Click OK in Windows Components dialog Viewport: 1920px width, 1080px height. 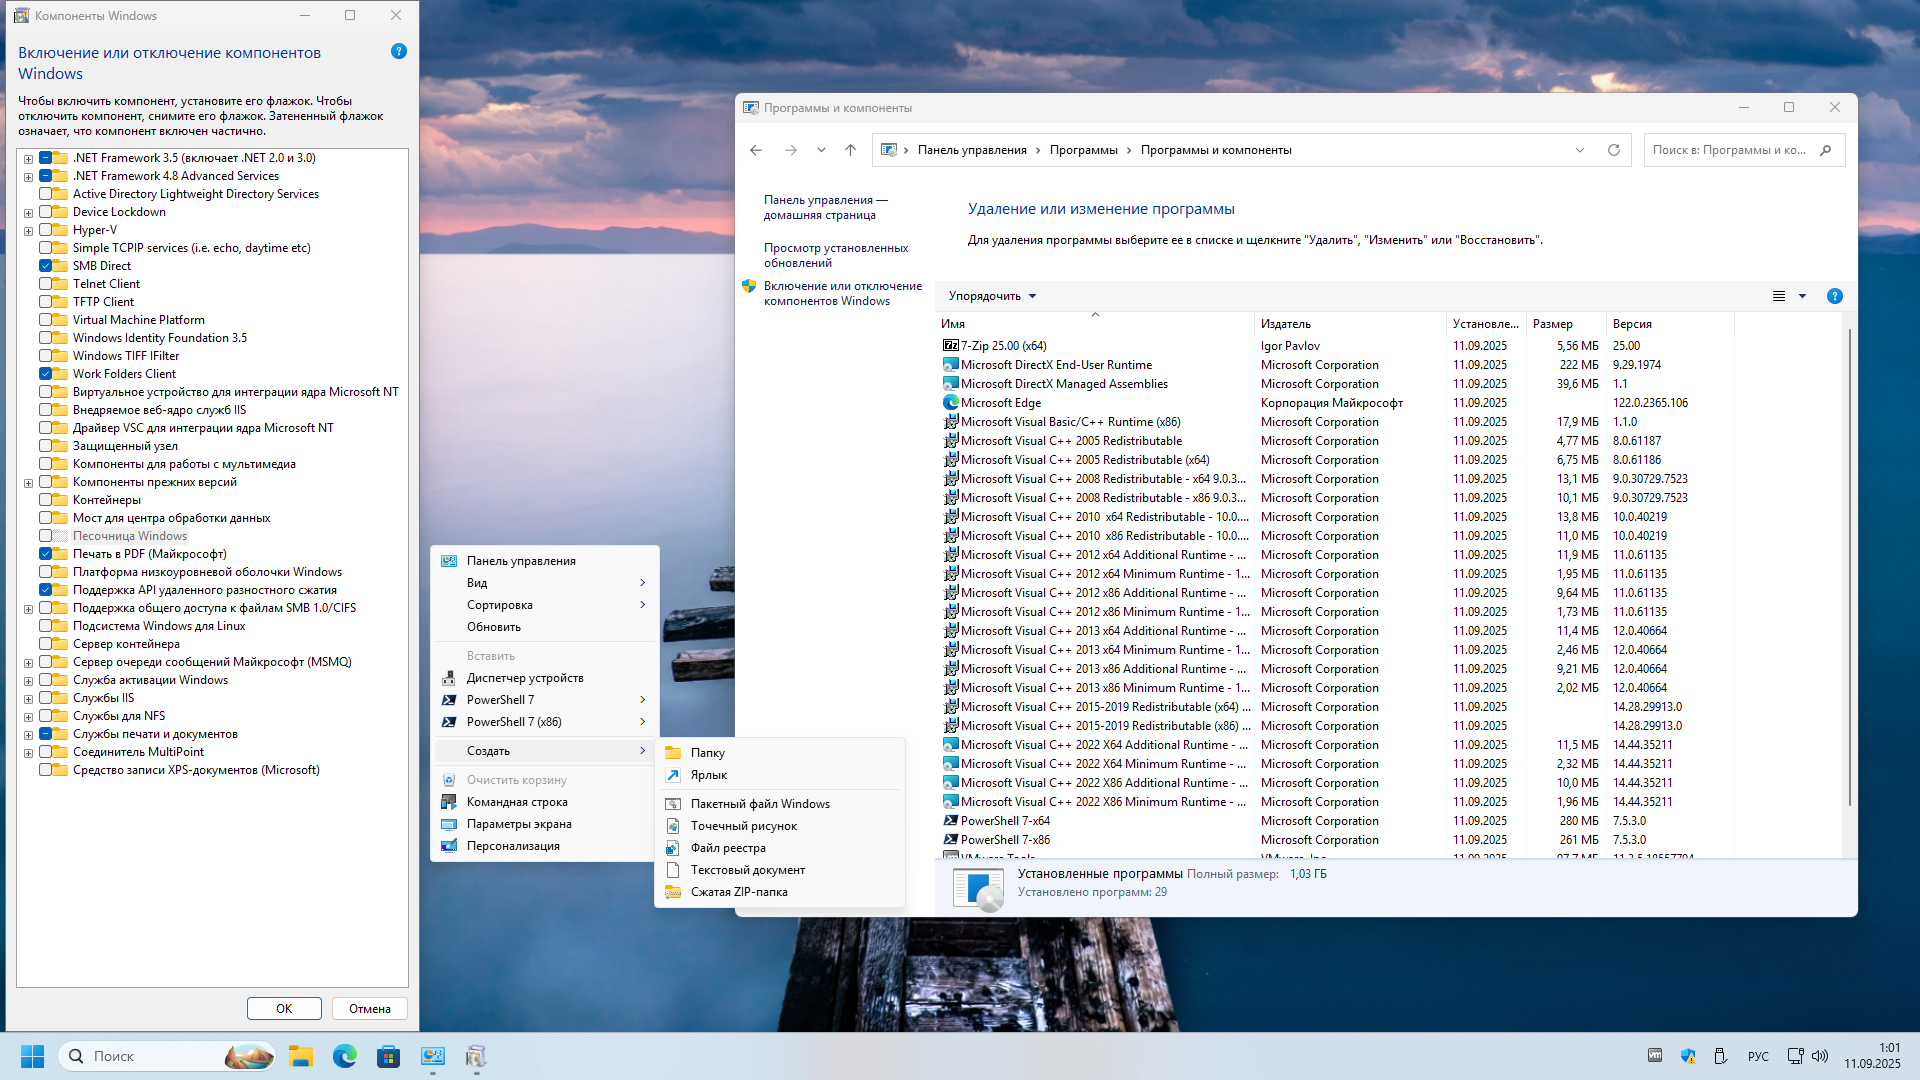coord(284,1008)
